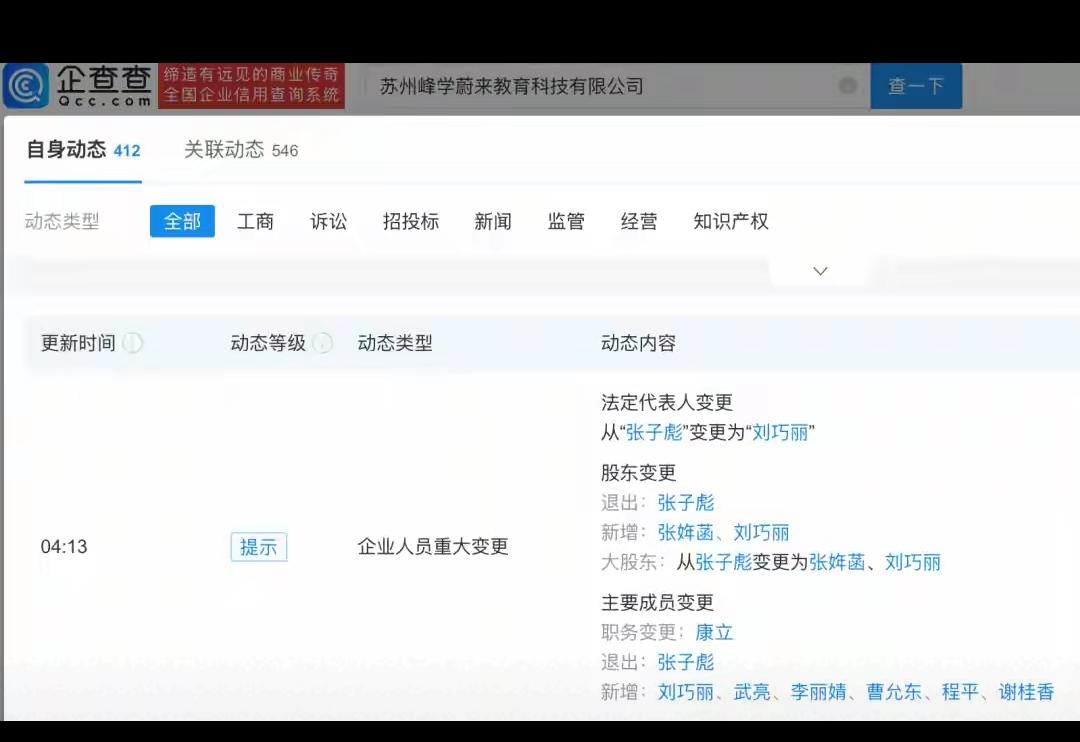Open 张子彪 link in 法定代表人变更
The width and height of the screenshot is (1080, 742).
pyautogui.click(x=654, y=432)
